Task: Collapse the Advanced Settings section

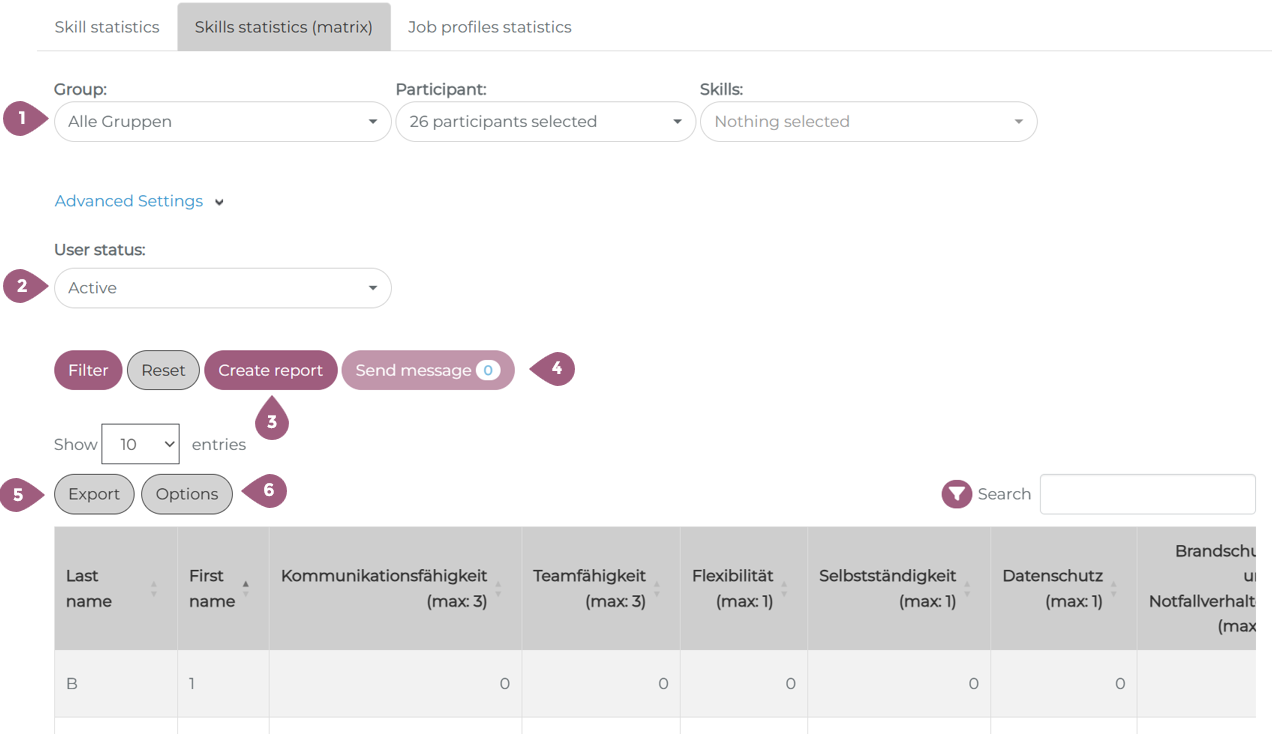Action: (139, 201)
